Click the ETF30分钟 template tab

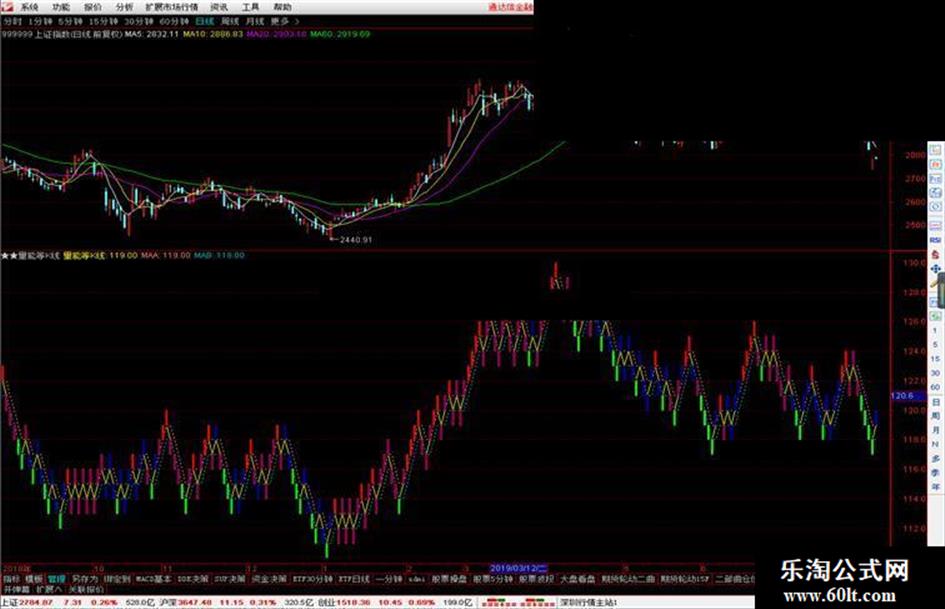[x=312, y=579]
